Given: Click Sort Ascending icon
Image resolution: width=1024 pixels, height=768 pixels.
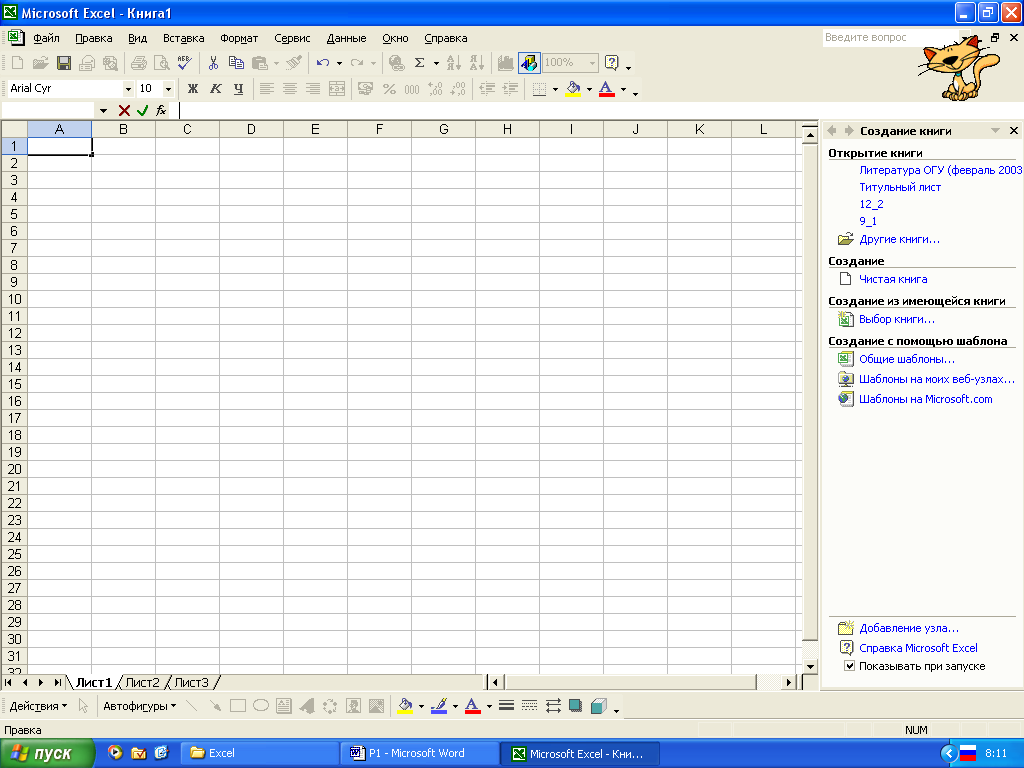Looking at the screenshot, I should [453, 63].
